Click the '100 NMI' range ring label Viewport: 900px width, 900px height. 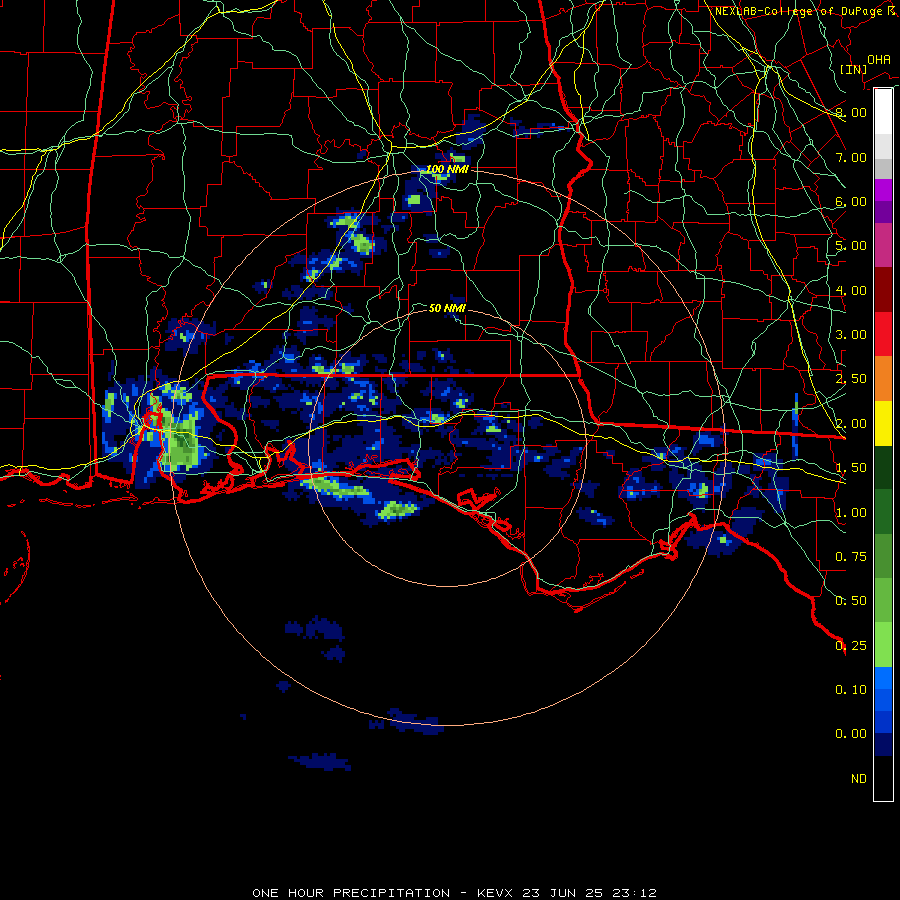click(447, 169)
